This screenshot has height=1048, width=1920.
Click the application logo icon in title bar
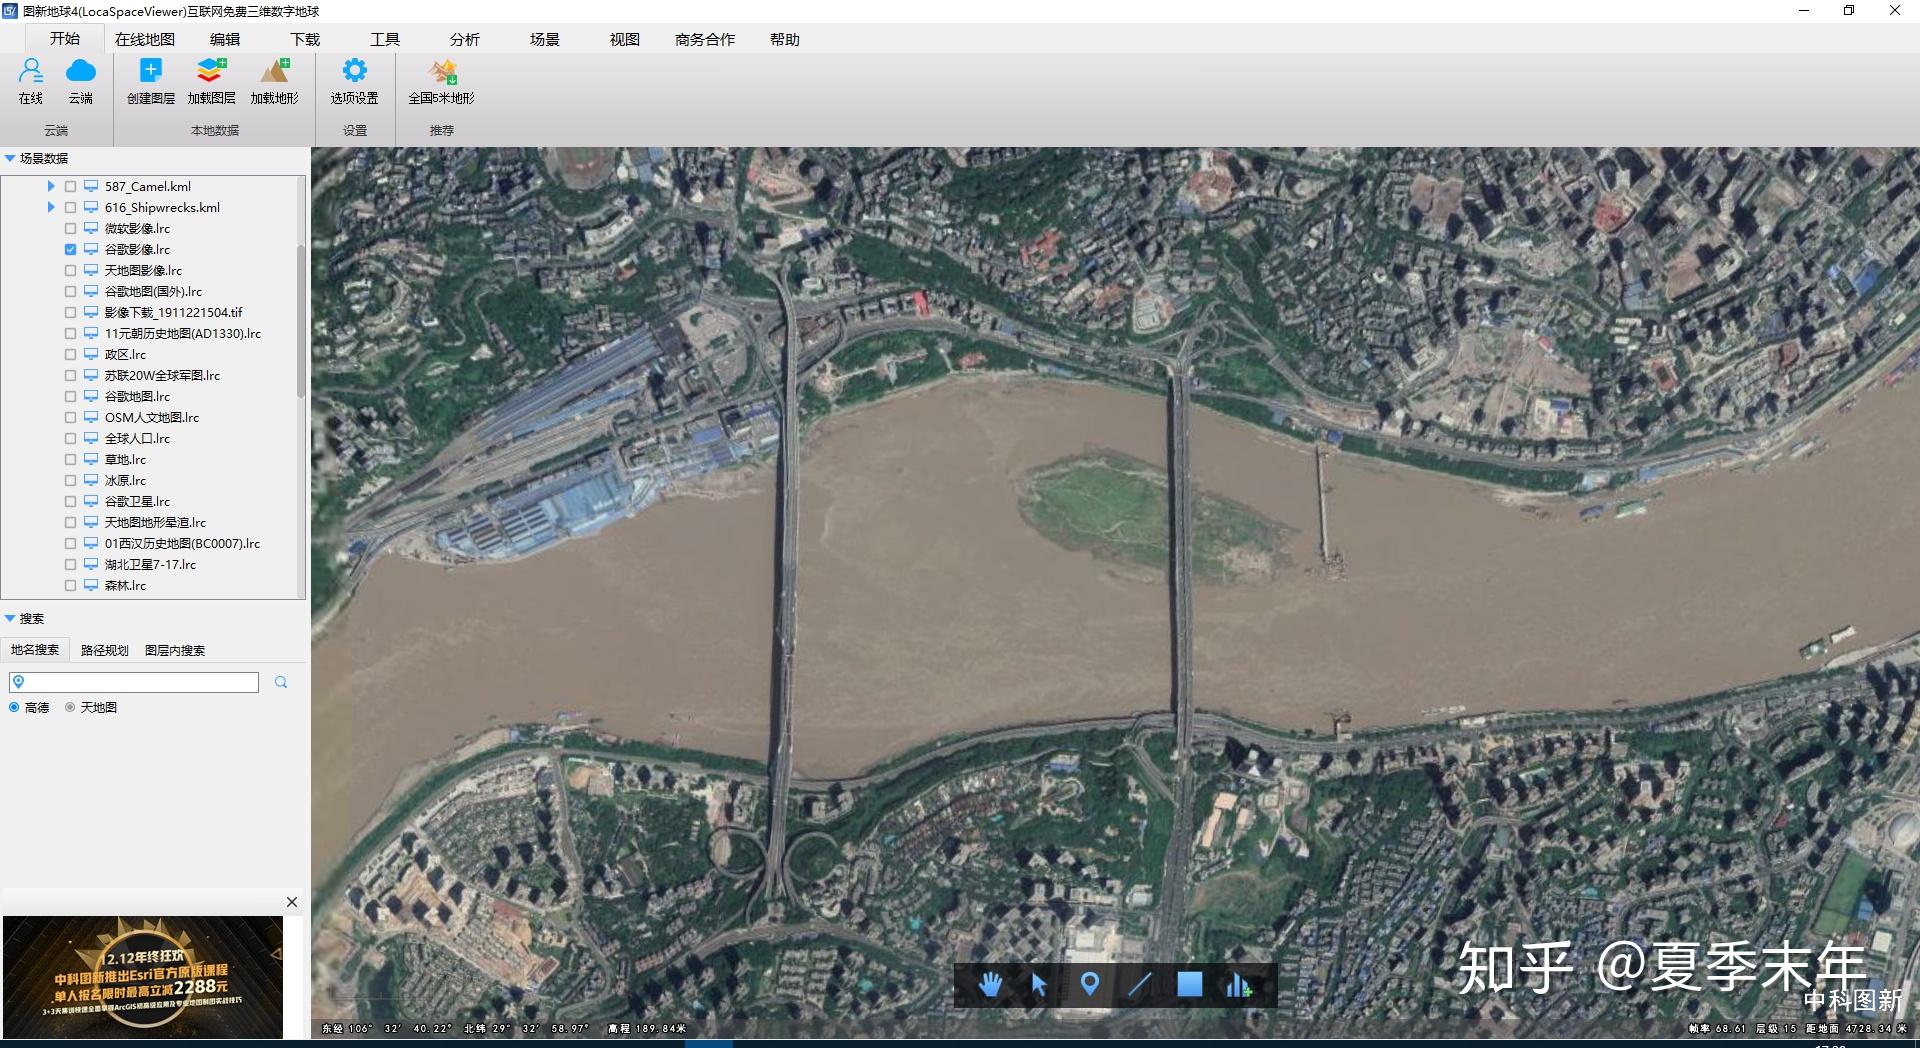pos(10,11)
